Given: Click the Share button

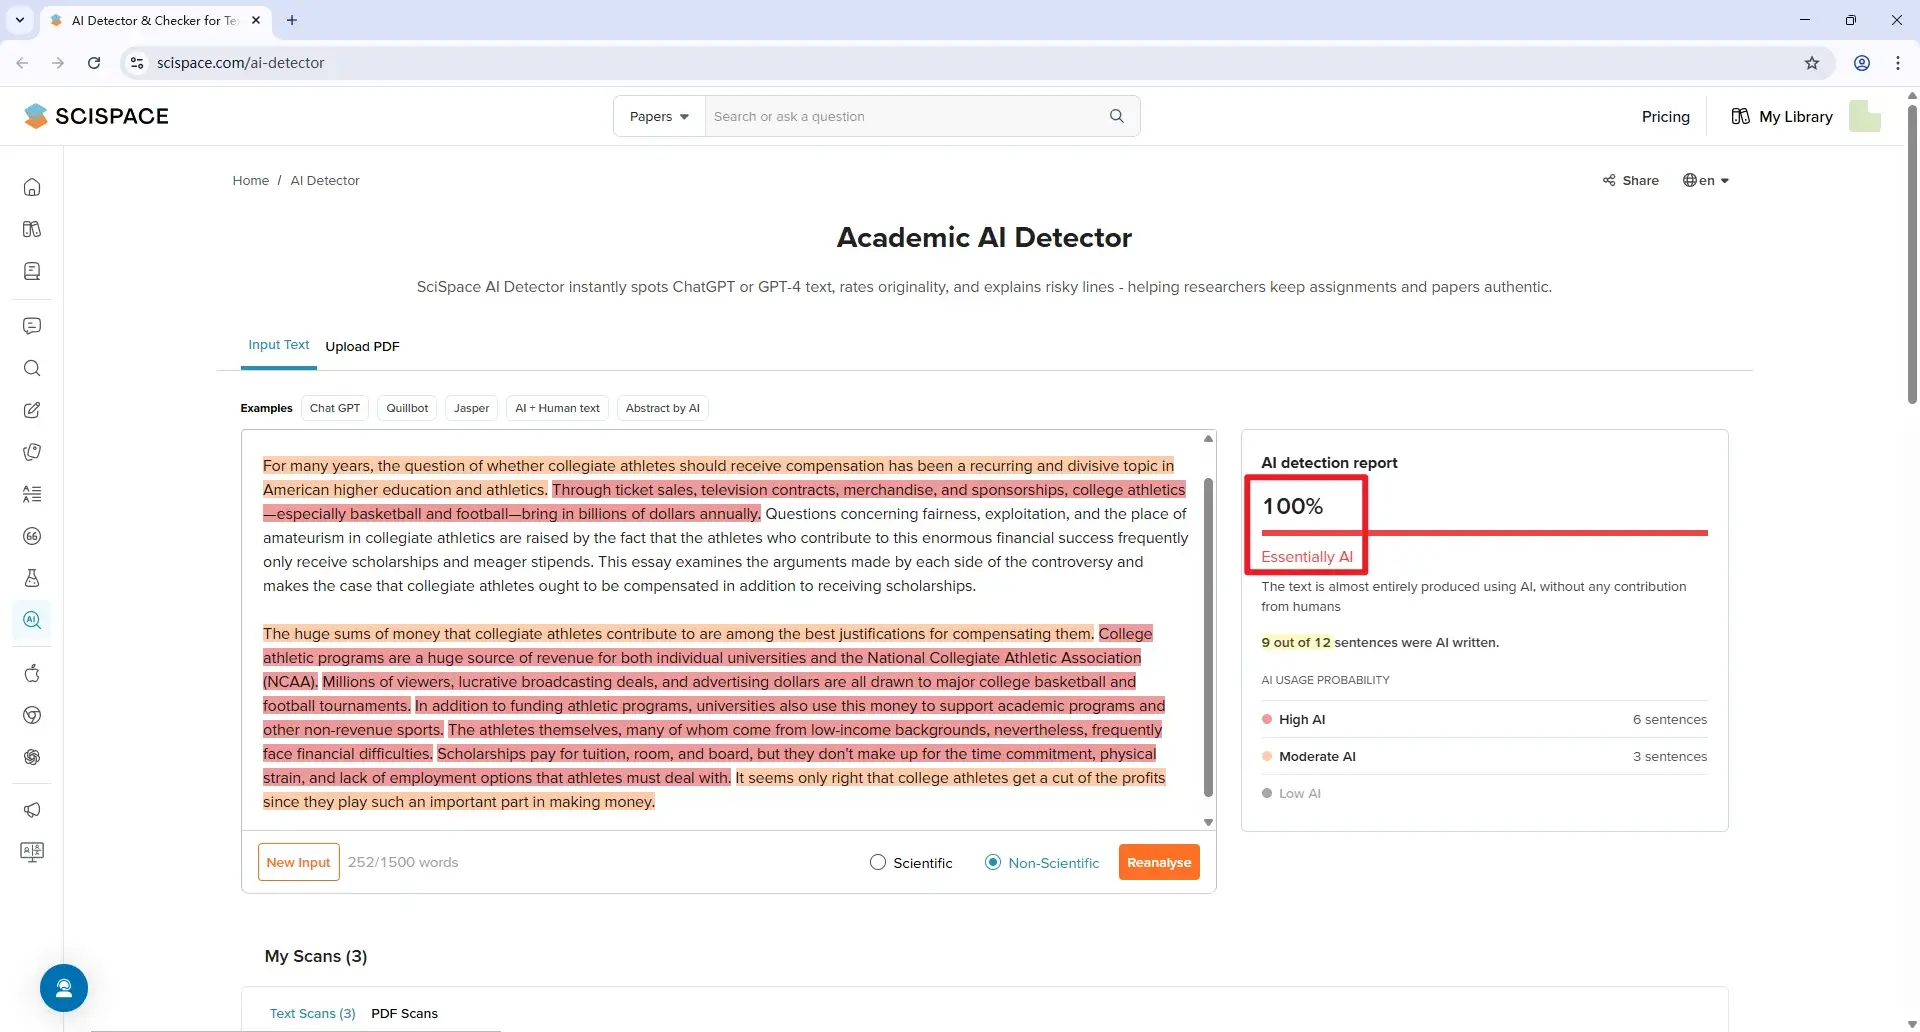Looking at the screenshot, I should [1630, 181].
